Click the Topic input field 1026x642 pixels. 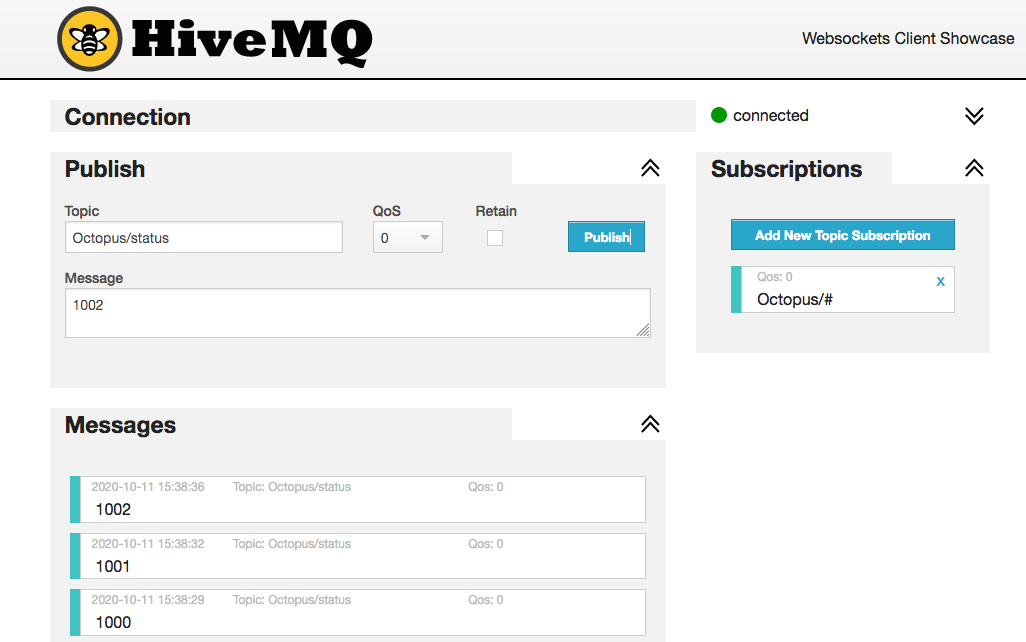click(204, 238)
